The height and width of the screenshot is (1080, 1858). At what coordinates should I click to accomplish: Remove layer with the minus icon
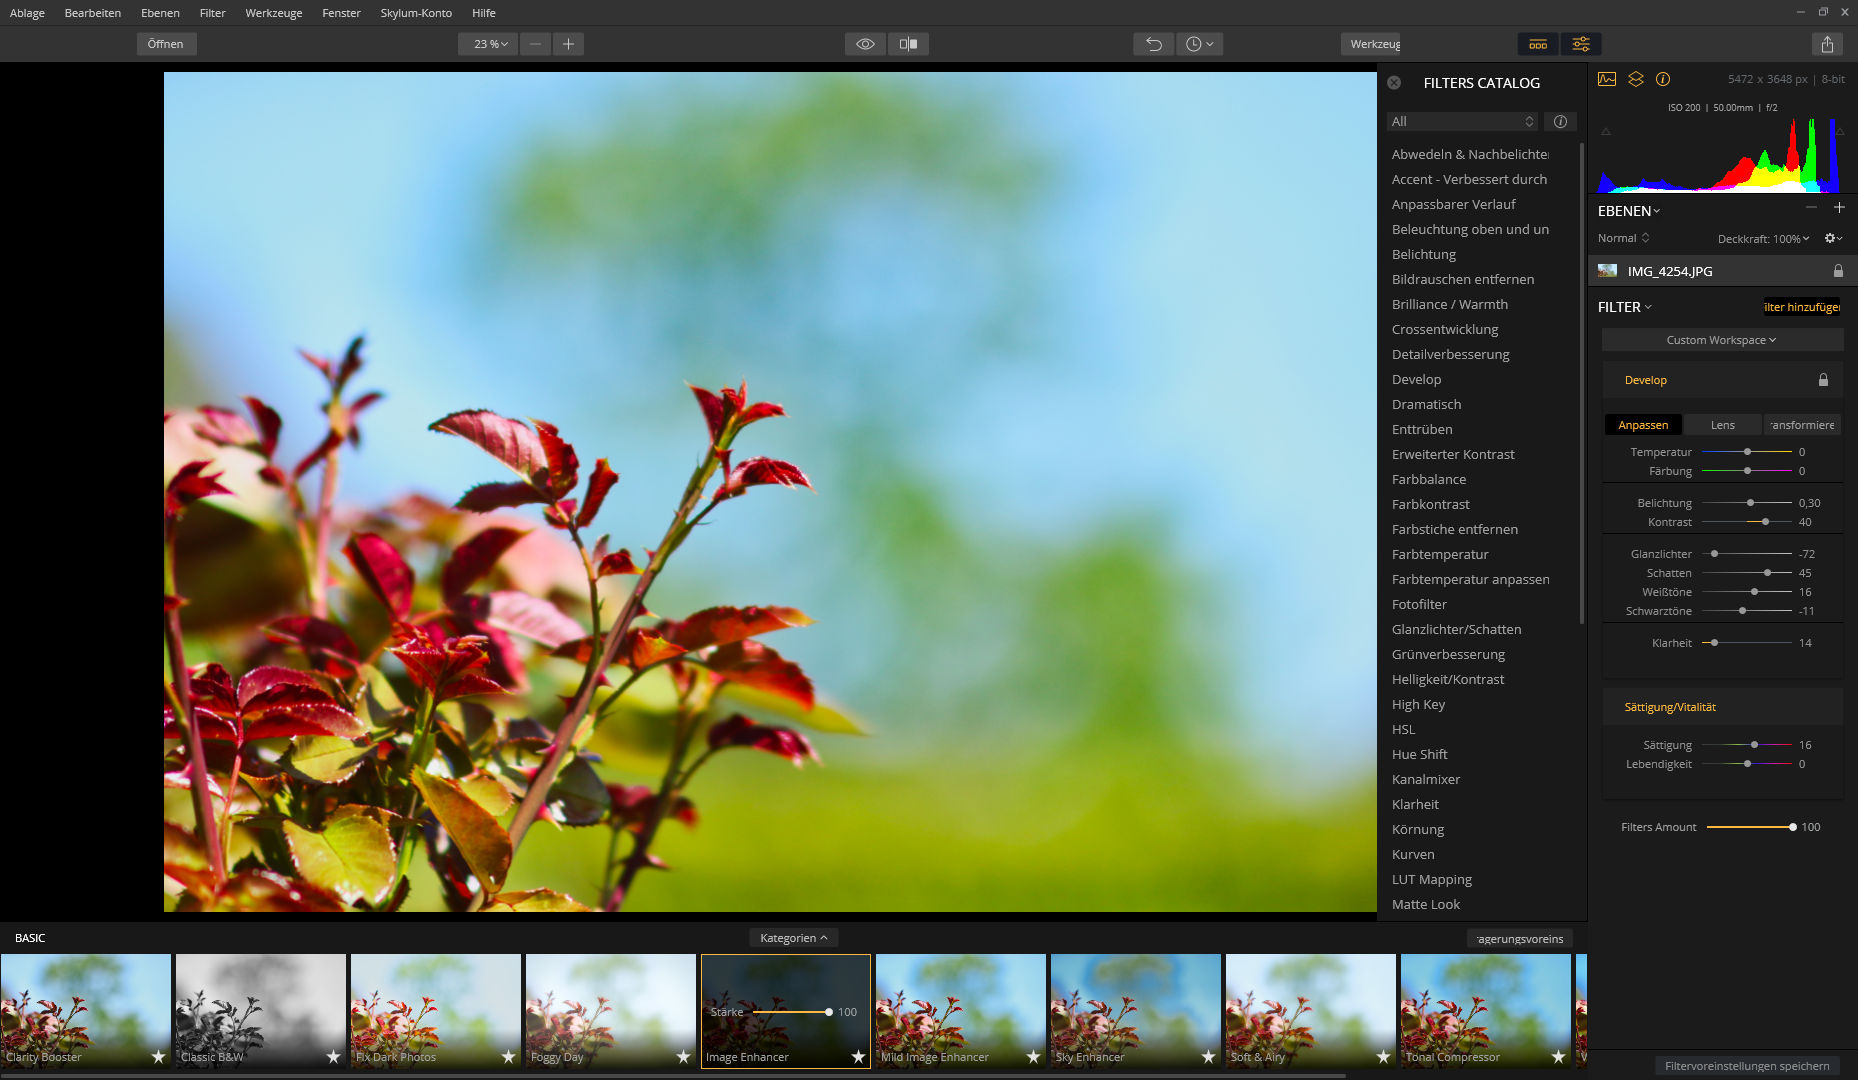click(1811, 208)
